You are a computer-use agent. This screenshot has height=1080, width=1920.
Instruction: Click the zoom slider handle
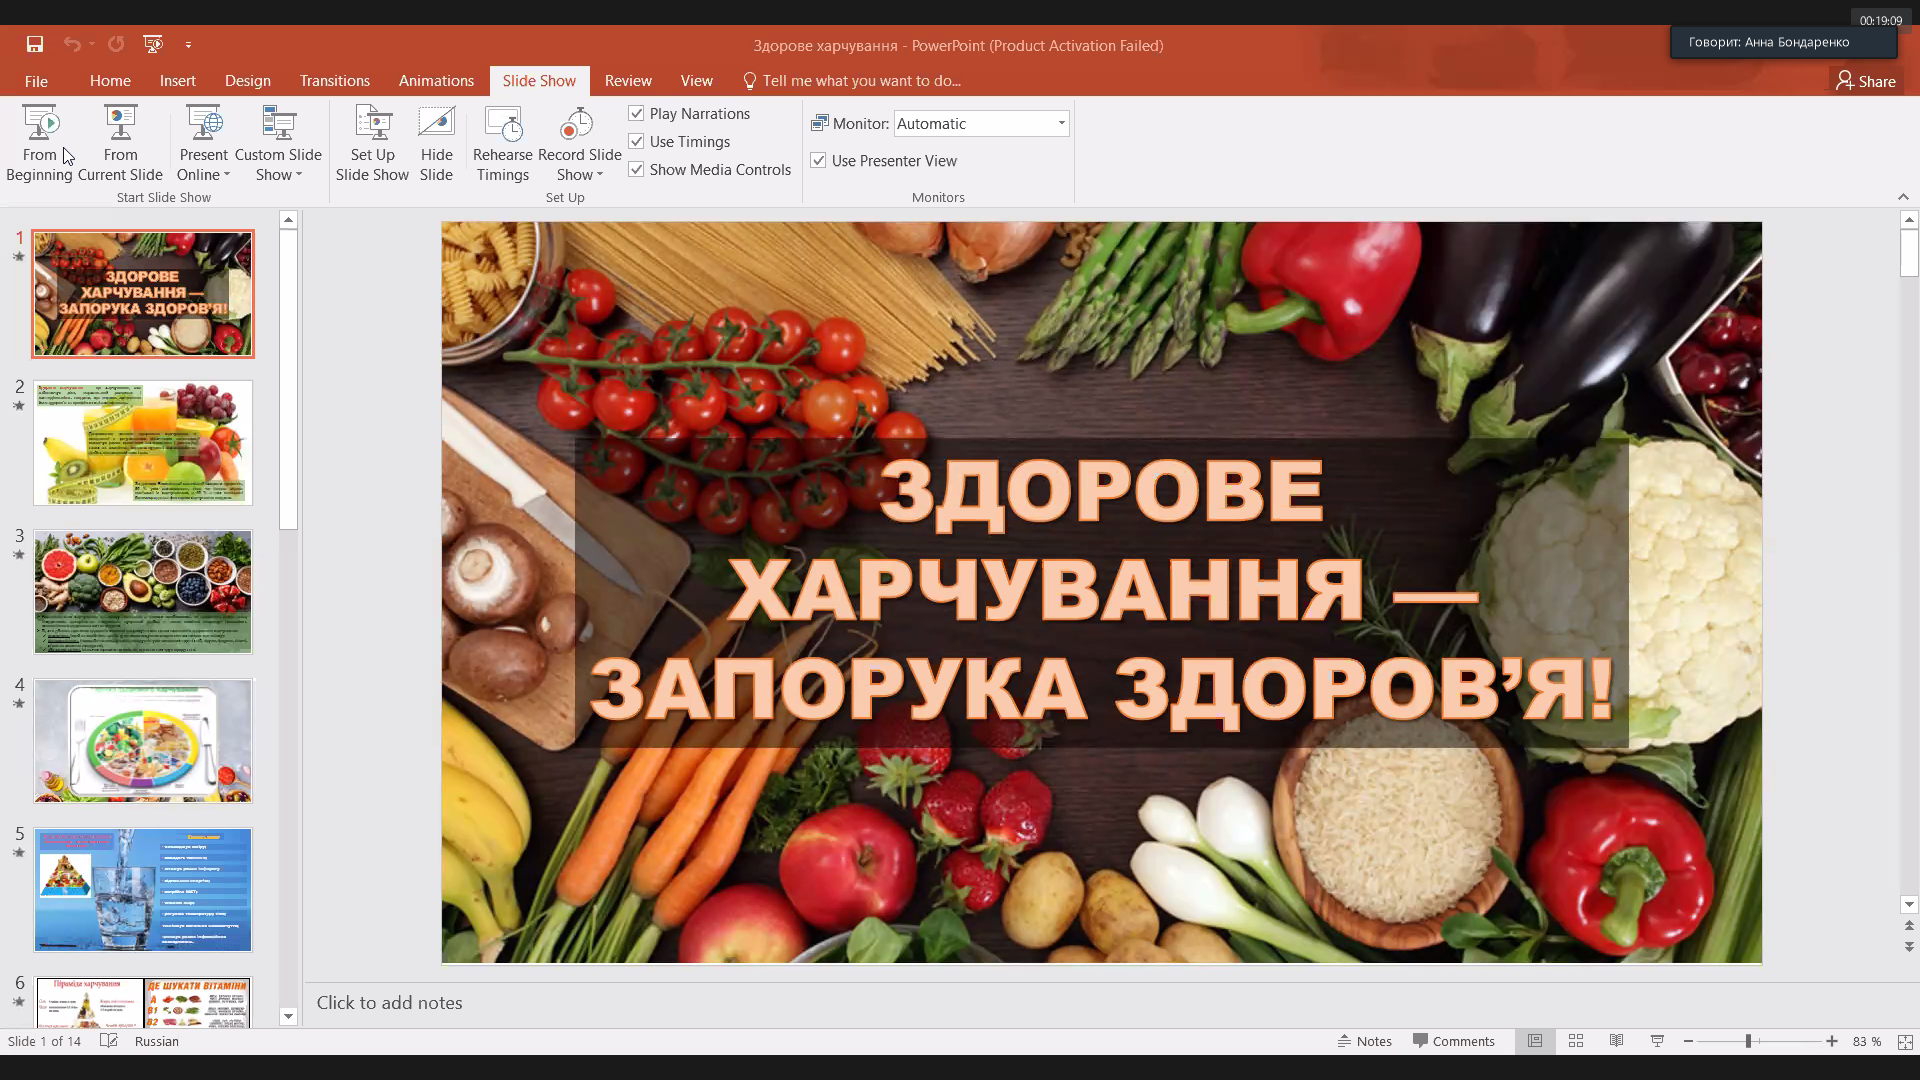pos(1748,1041)
